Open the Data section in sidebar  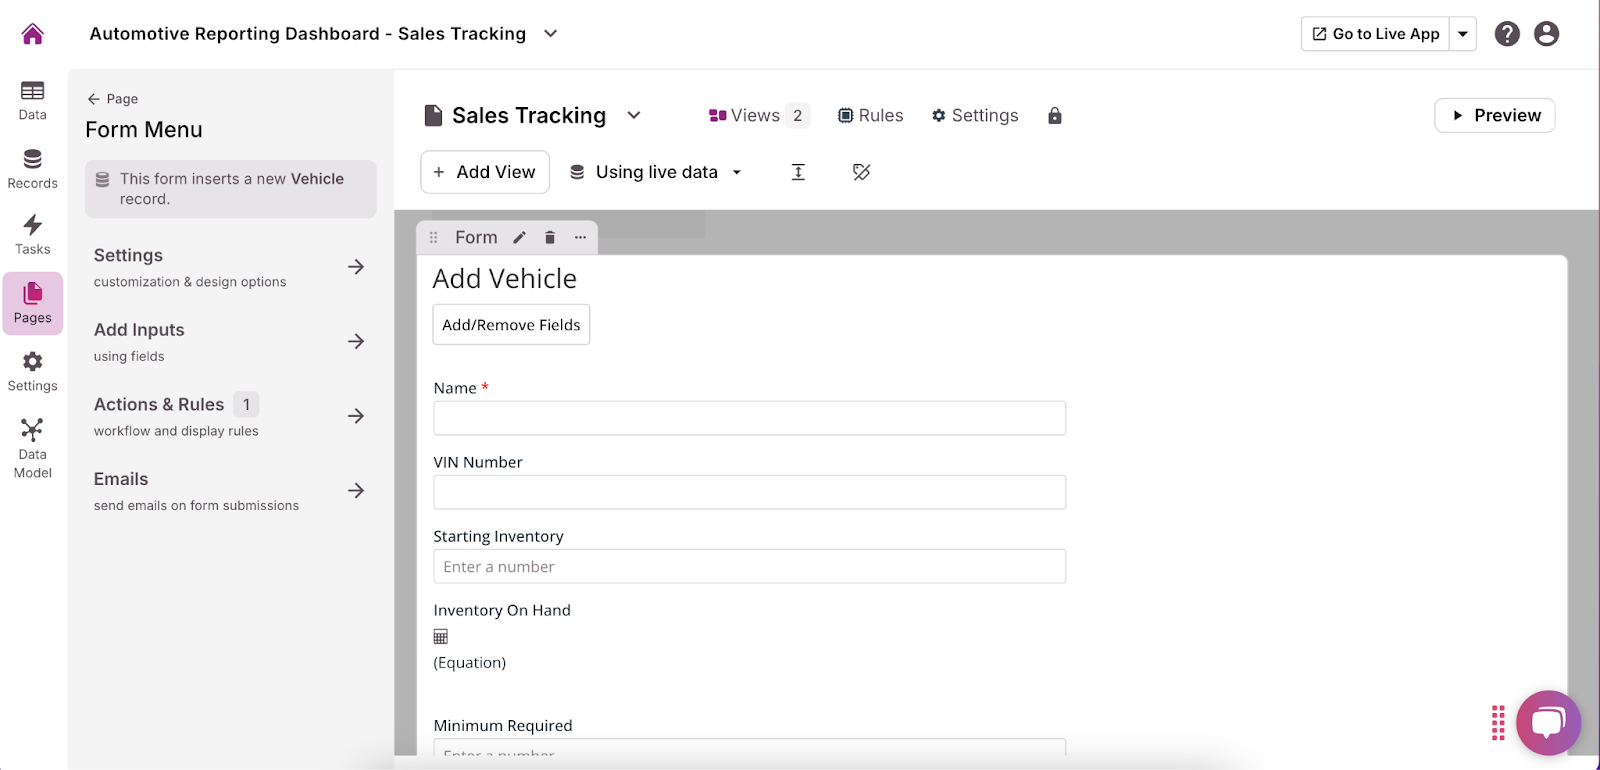coord(32,100)
